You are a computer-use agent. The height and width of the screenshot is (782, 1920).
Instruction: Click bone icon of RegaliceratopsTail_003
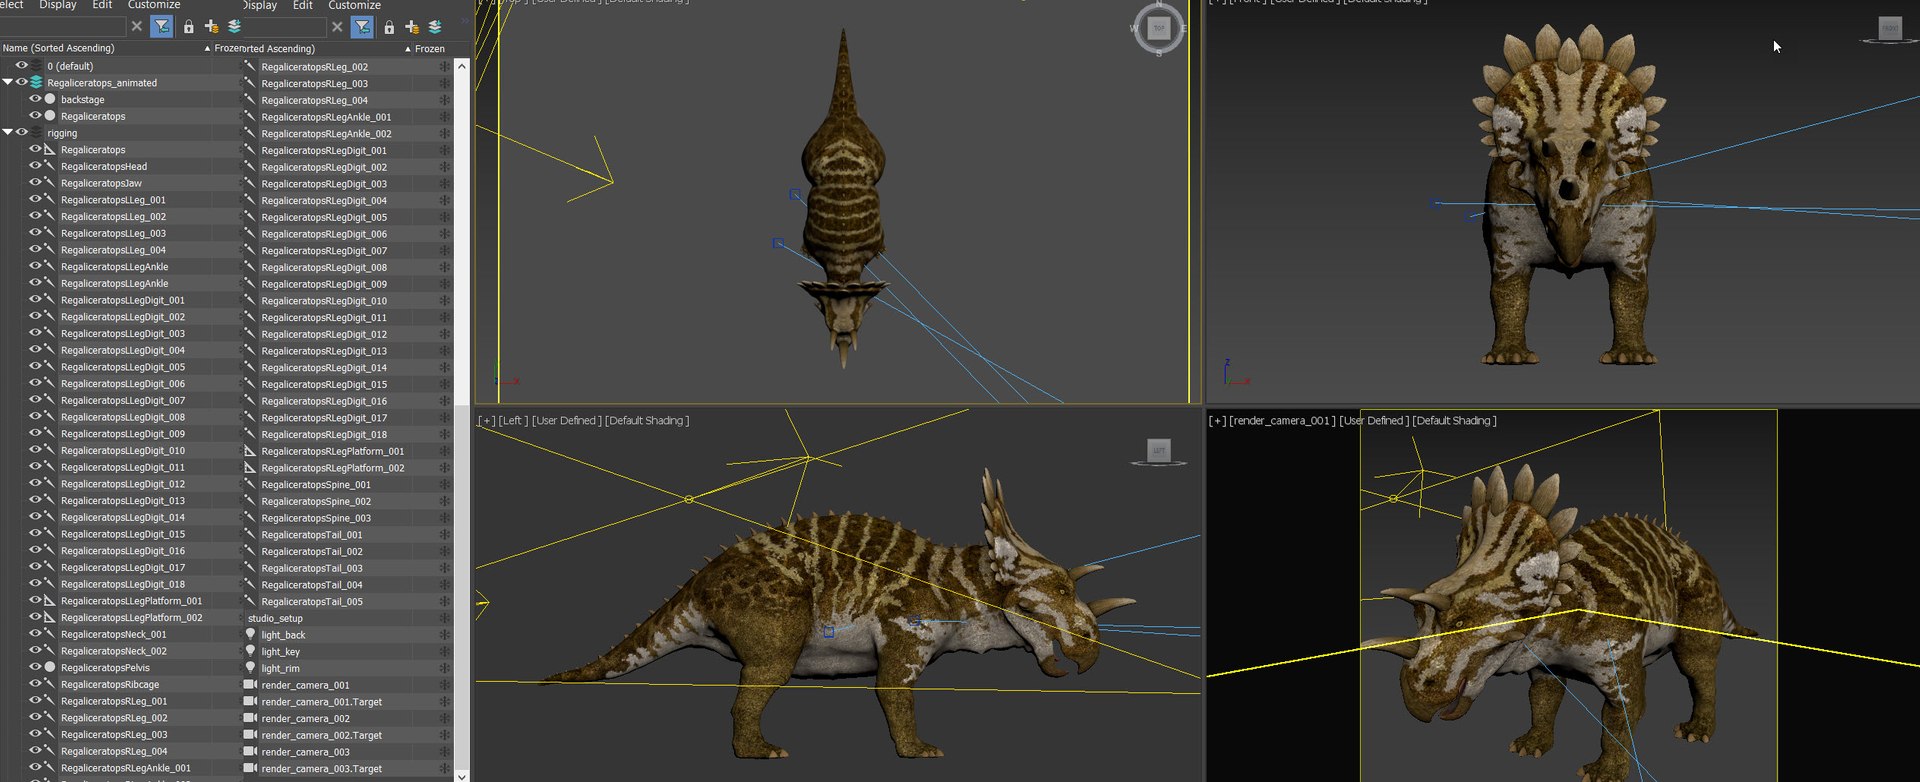[251, 568]
